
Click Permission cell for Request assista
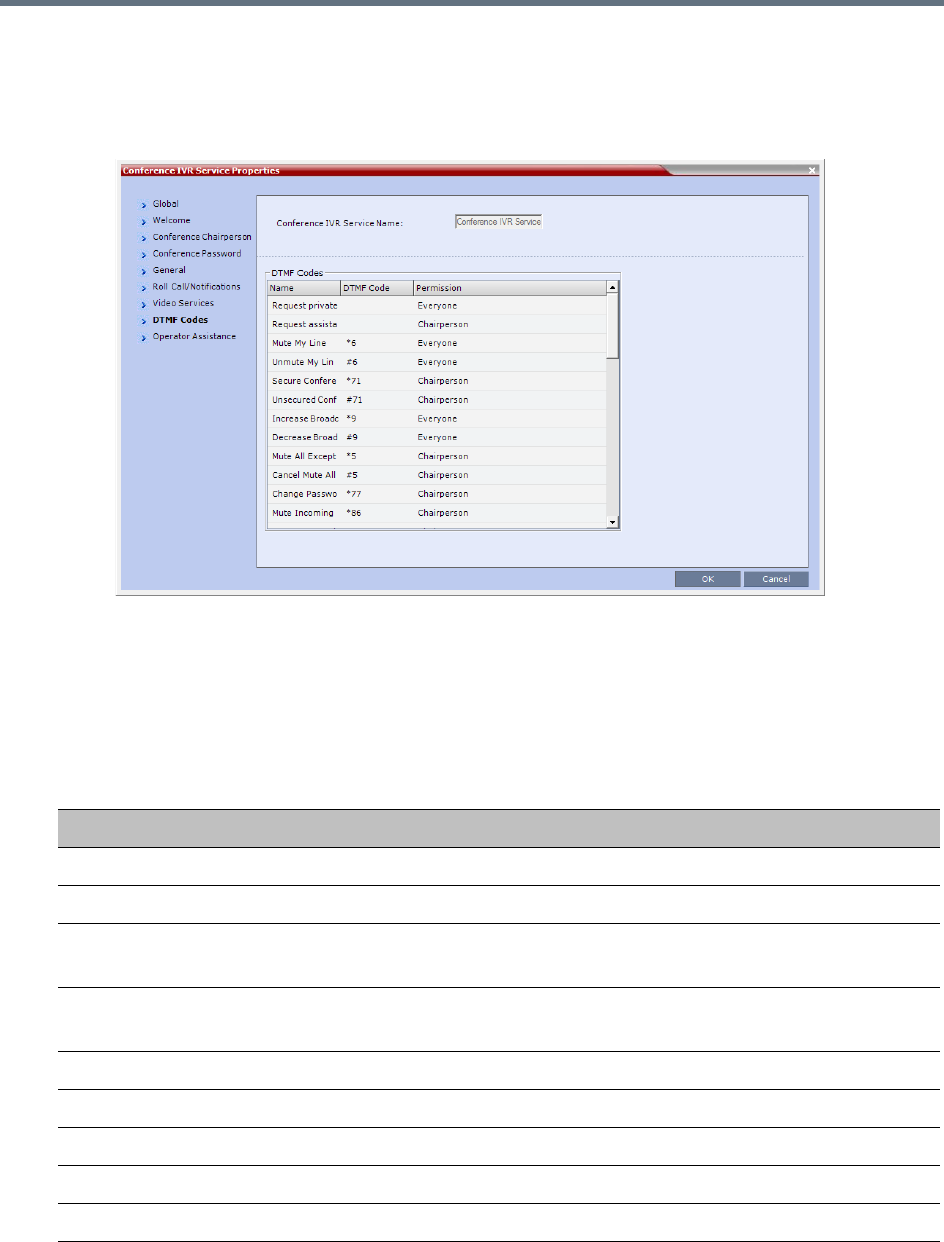[510, 324]
